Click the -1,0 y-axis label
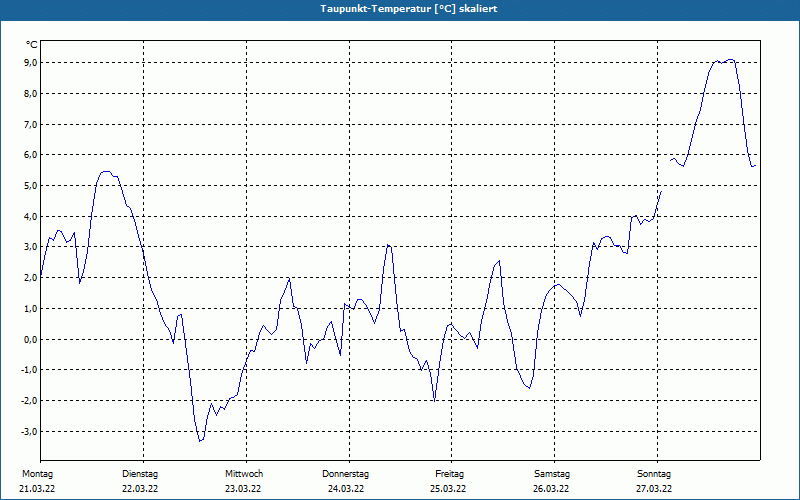 29,370
